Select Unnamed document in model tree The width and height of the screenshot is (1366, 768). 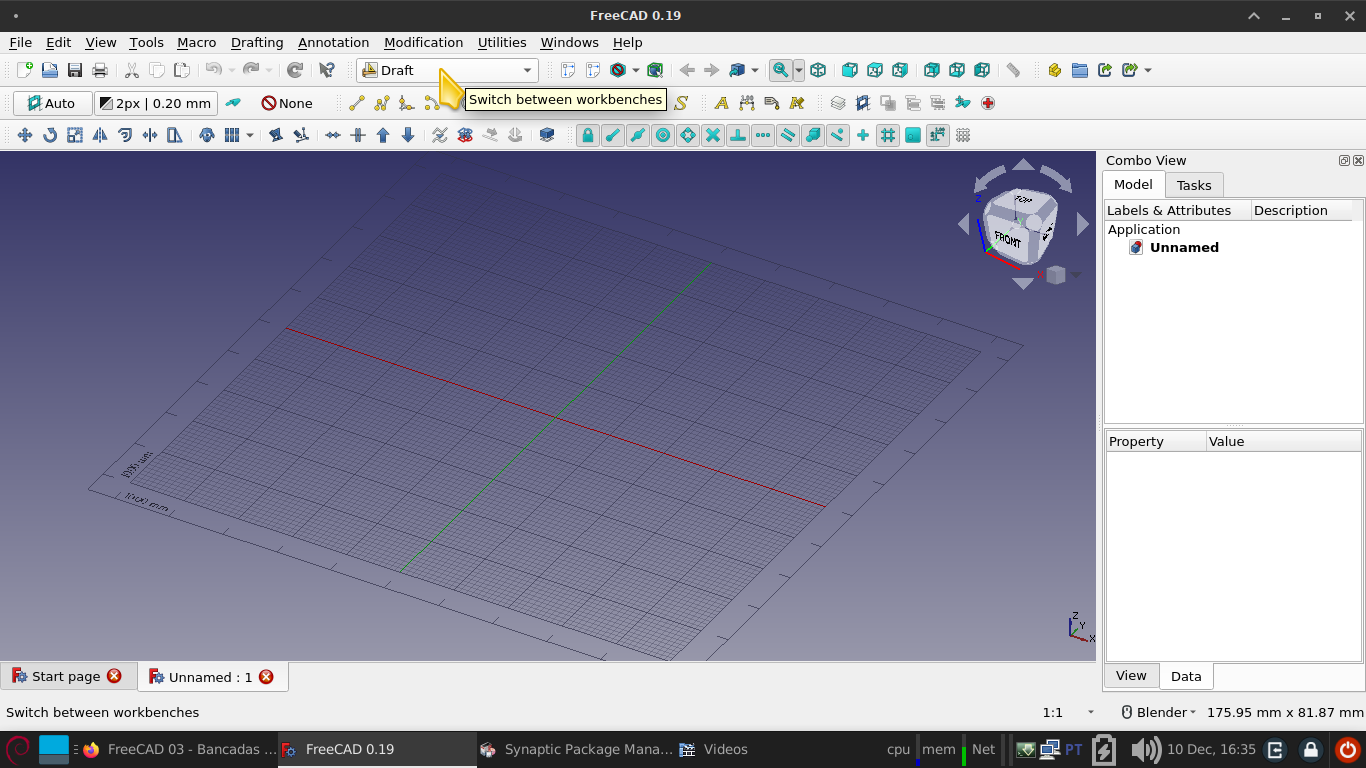(x=1184, y=247)
